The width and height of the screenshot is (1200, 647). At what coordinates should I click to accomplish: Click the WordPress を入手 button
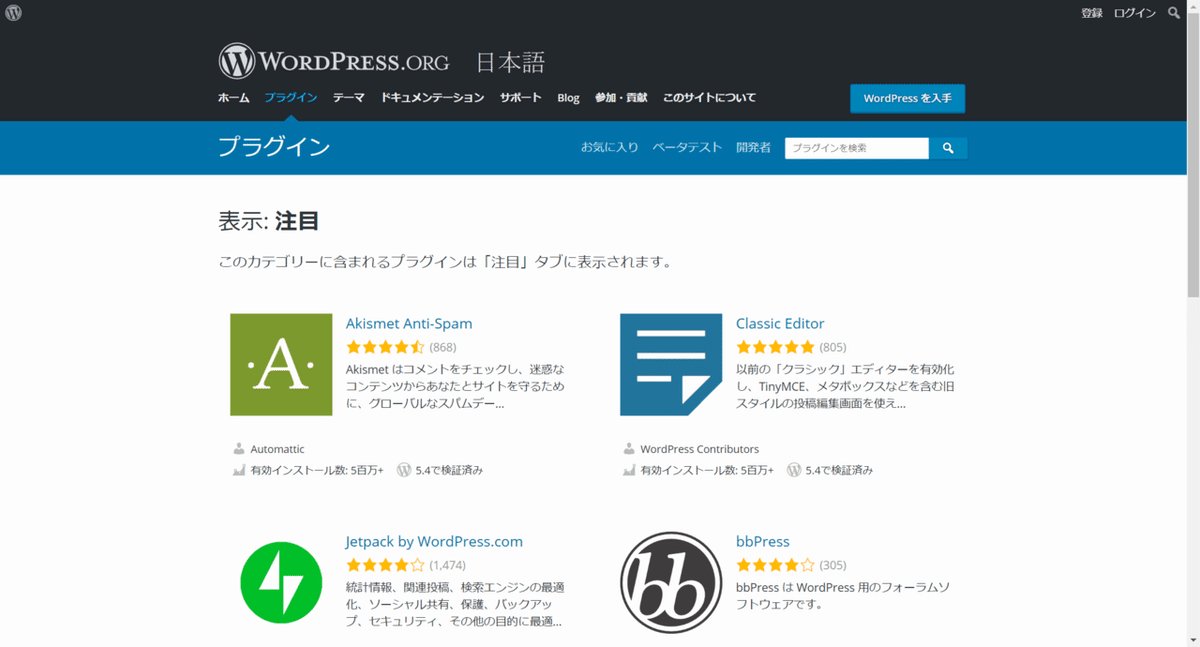pos(907,98)
